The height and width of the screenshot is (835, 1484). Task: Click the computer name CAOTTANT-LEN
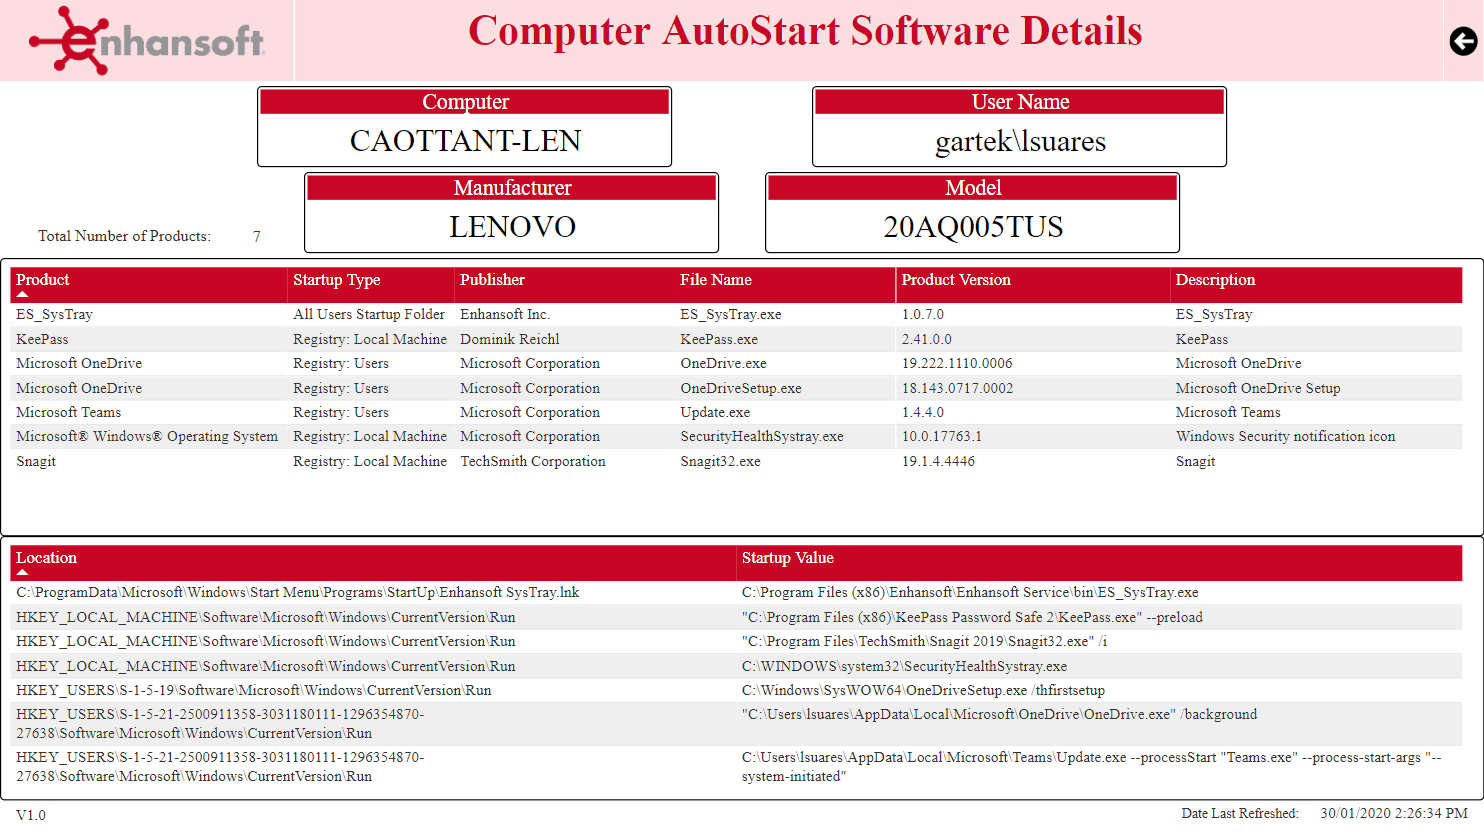point(465,140)
